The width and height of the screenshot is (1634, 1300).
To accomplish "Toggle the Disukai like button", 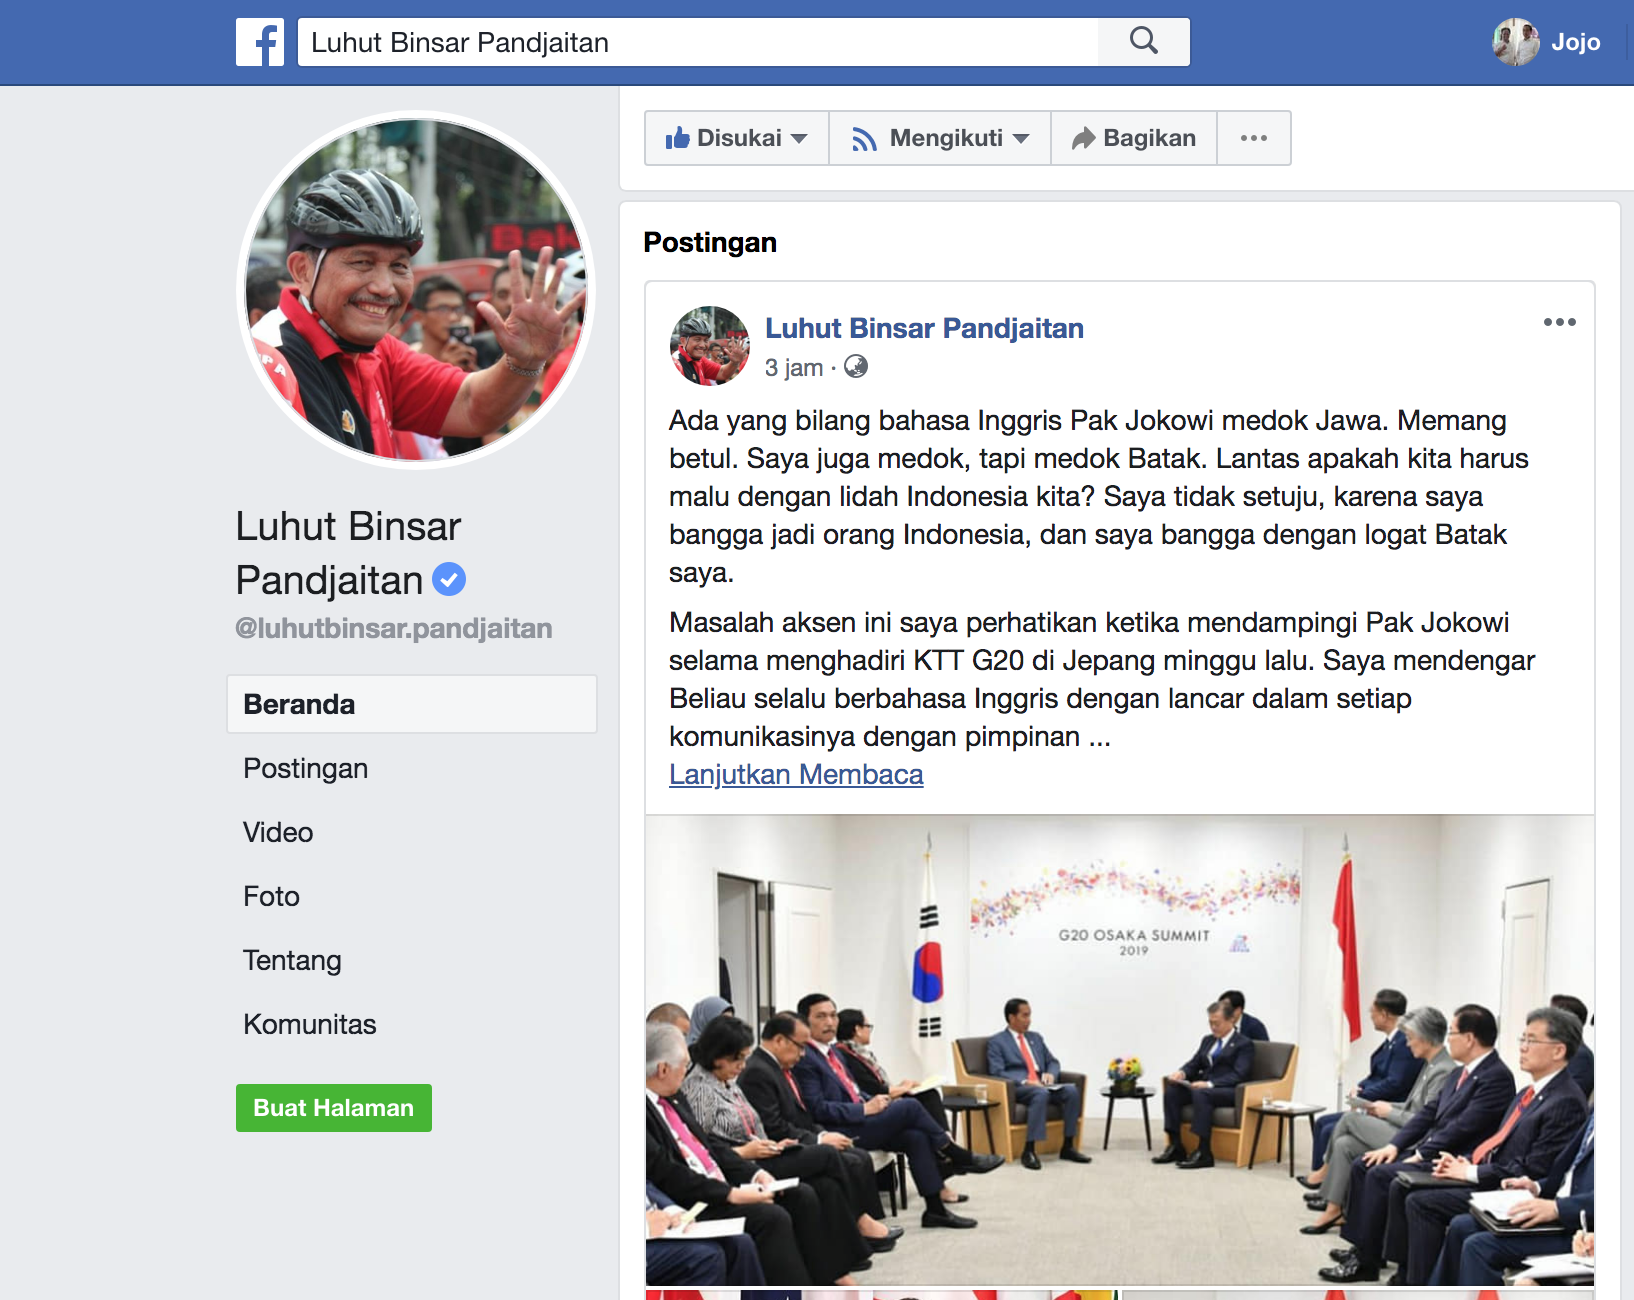I will [x=725, y=138].
